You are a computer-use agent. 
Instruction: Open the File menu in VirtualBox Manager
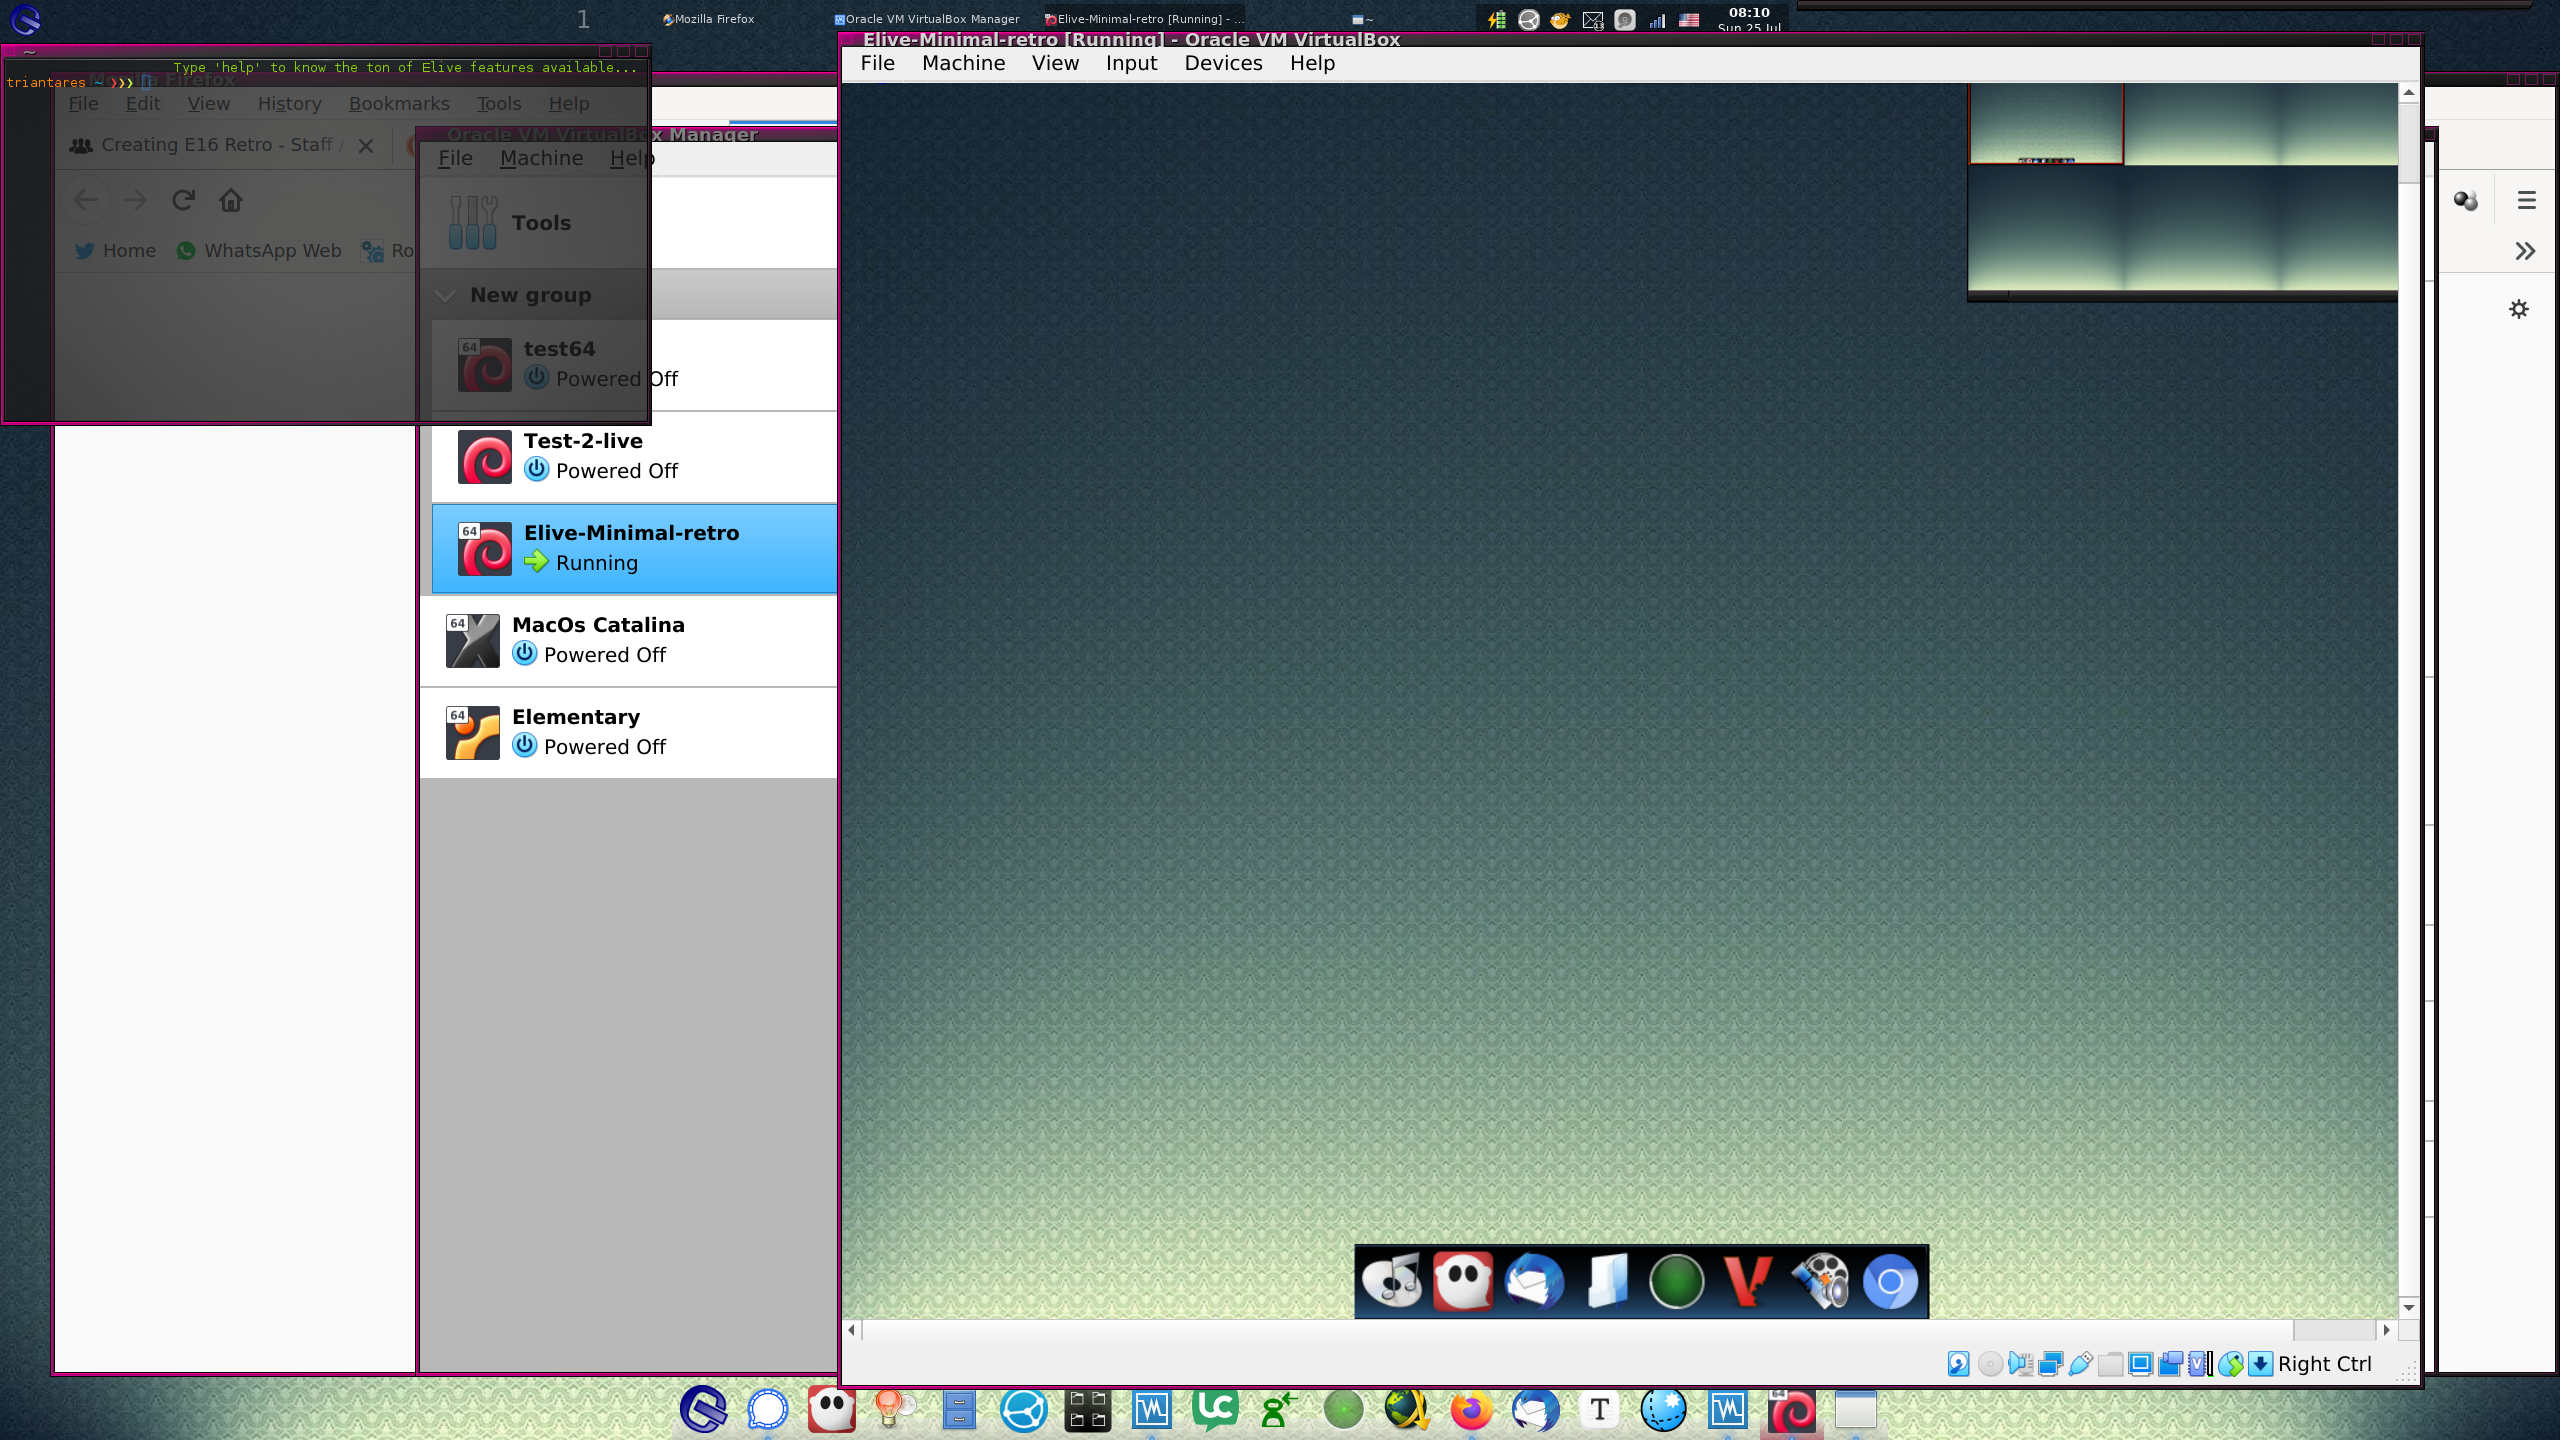coord(455,158)
